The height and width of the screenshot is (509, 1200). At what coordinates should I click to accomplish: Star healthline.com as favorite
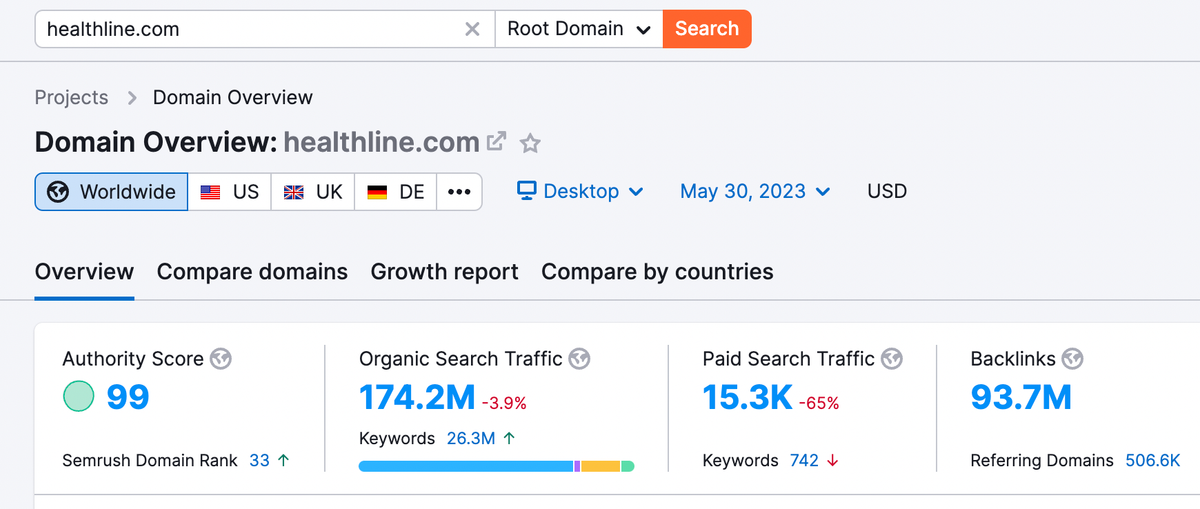tap(530, 144)
